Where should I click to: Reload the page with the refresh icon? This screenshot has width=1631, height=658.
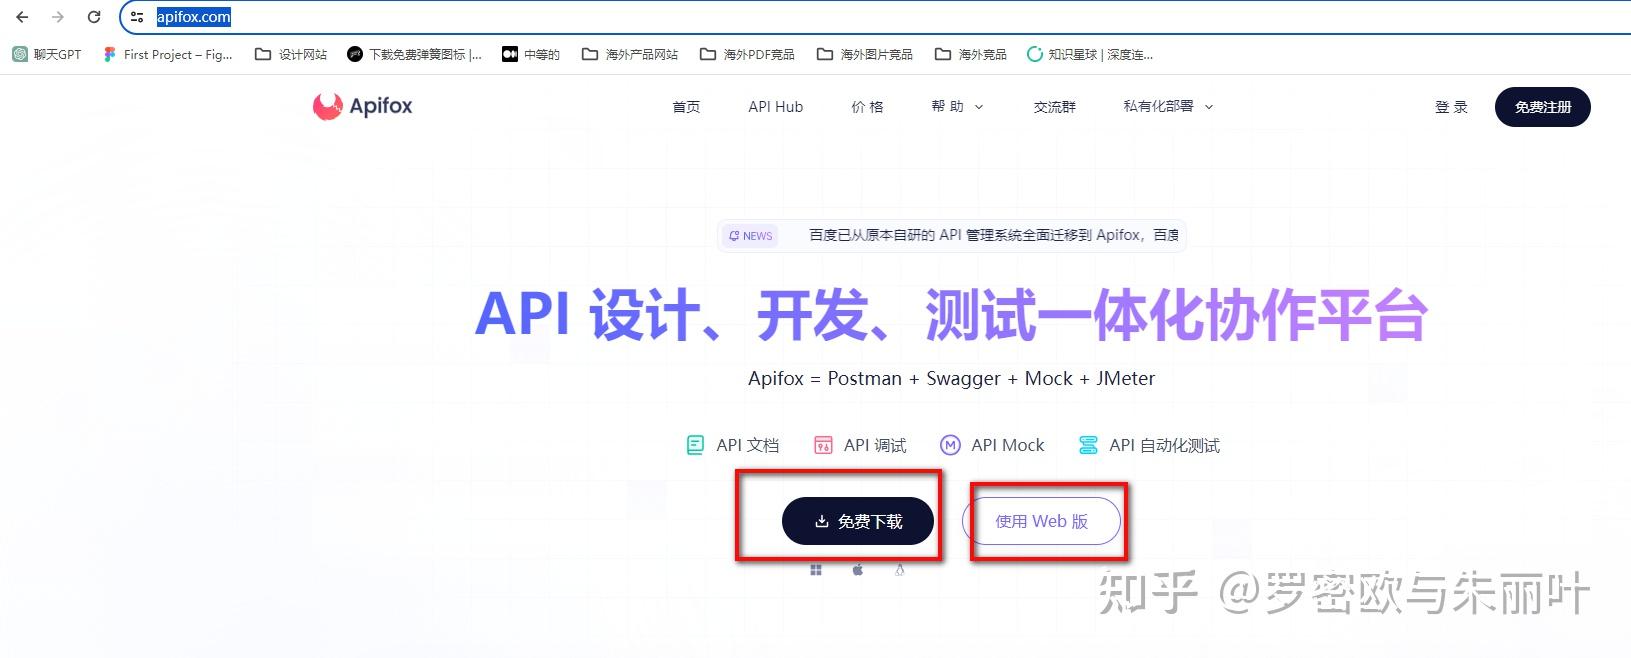click(x=94, y=17)
